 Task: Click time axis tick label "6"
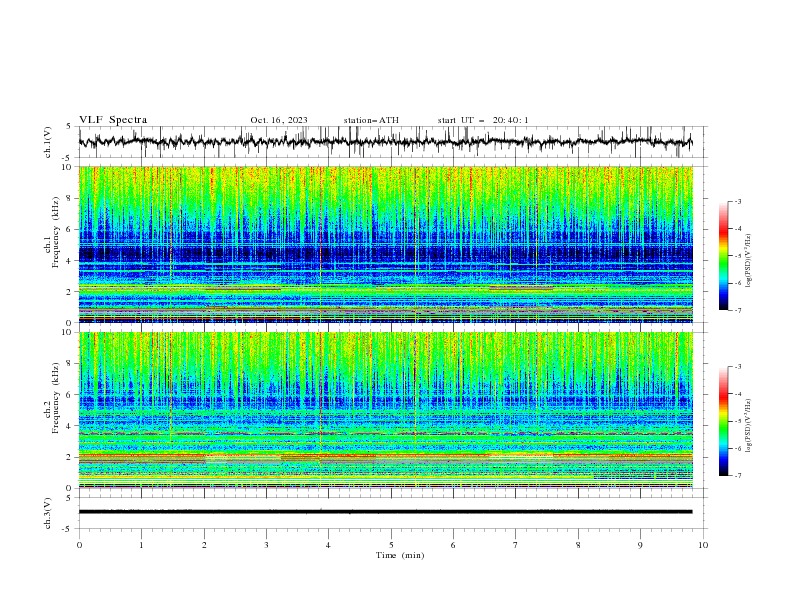453,545
